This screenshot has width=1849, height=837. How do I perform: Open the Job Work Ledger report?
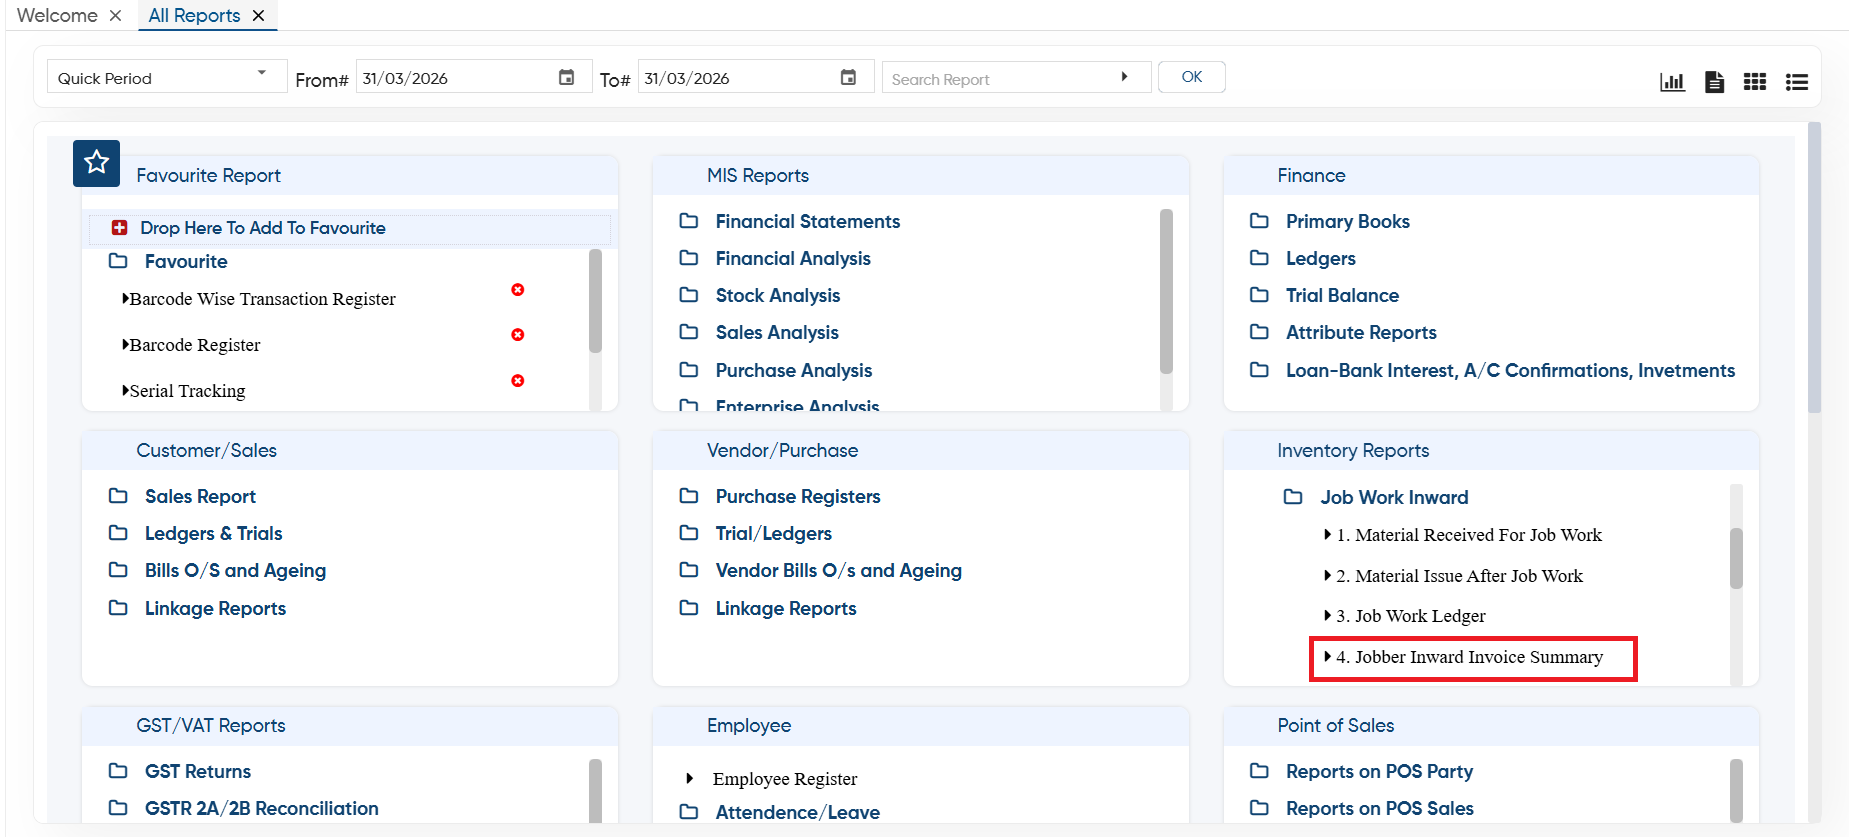tap(1410, 616)
